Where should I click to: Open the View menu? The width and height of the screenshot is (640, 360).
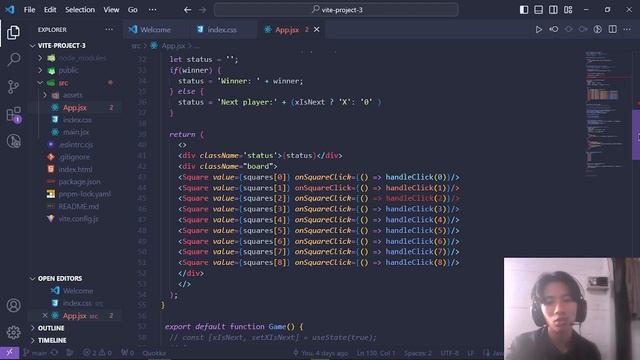tap(111, 10)
